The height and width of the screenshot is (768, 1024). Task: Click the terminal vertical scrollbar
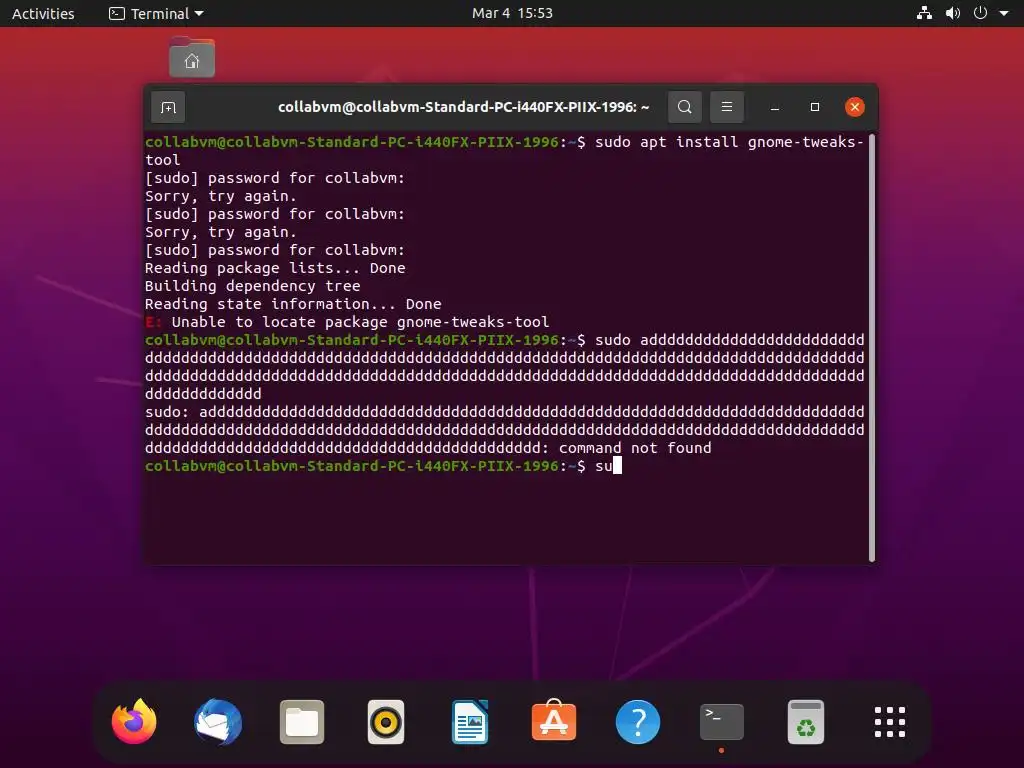click(x=871, y=348)
